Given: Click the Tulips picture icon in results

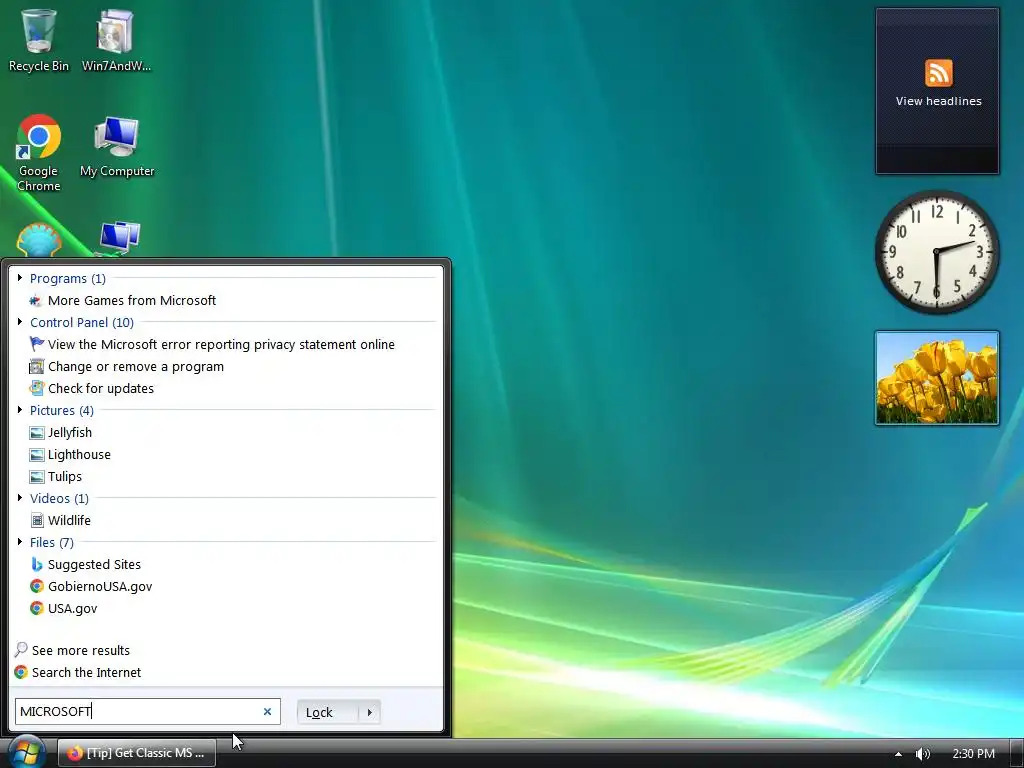Looking at the screenshot, I should [x=37, y=477].
